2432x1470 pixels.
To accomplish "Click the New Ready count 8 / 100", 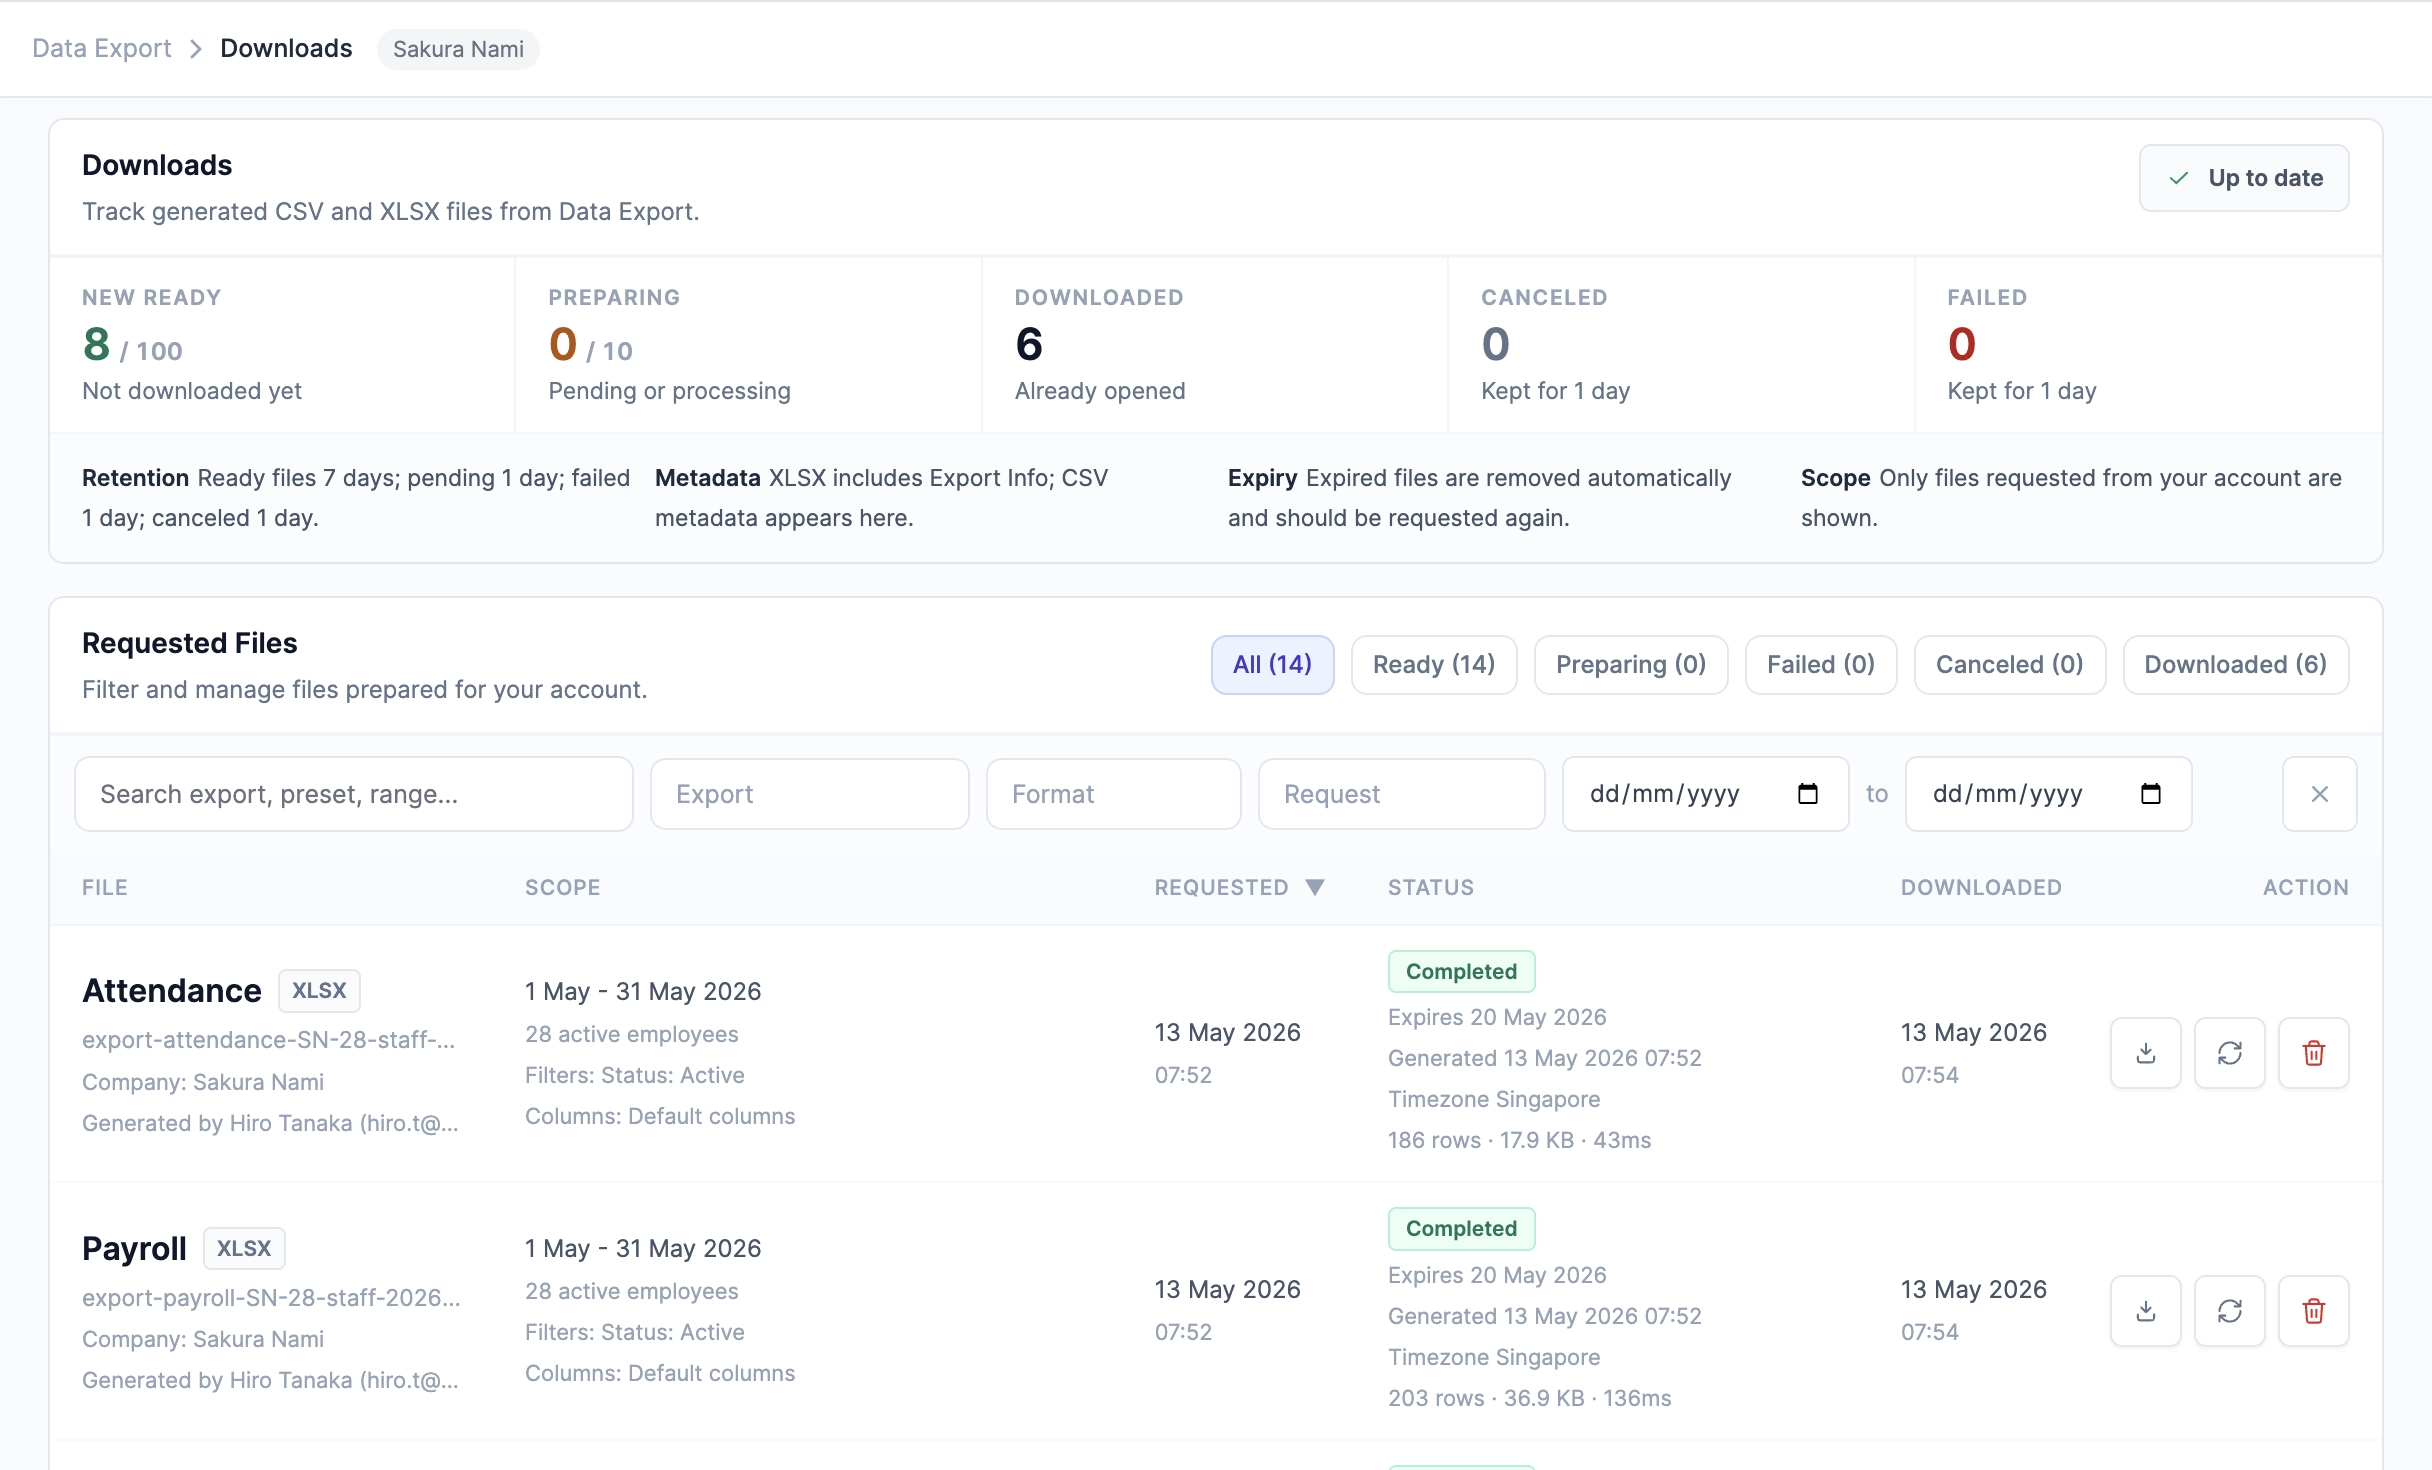I will point(132,345).
